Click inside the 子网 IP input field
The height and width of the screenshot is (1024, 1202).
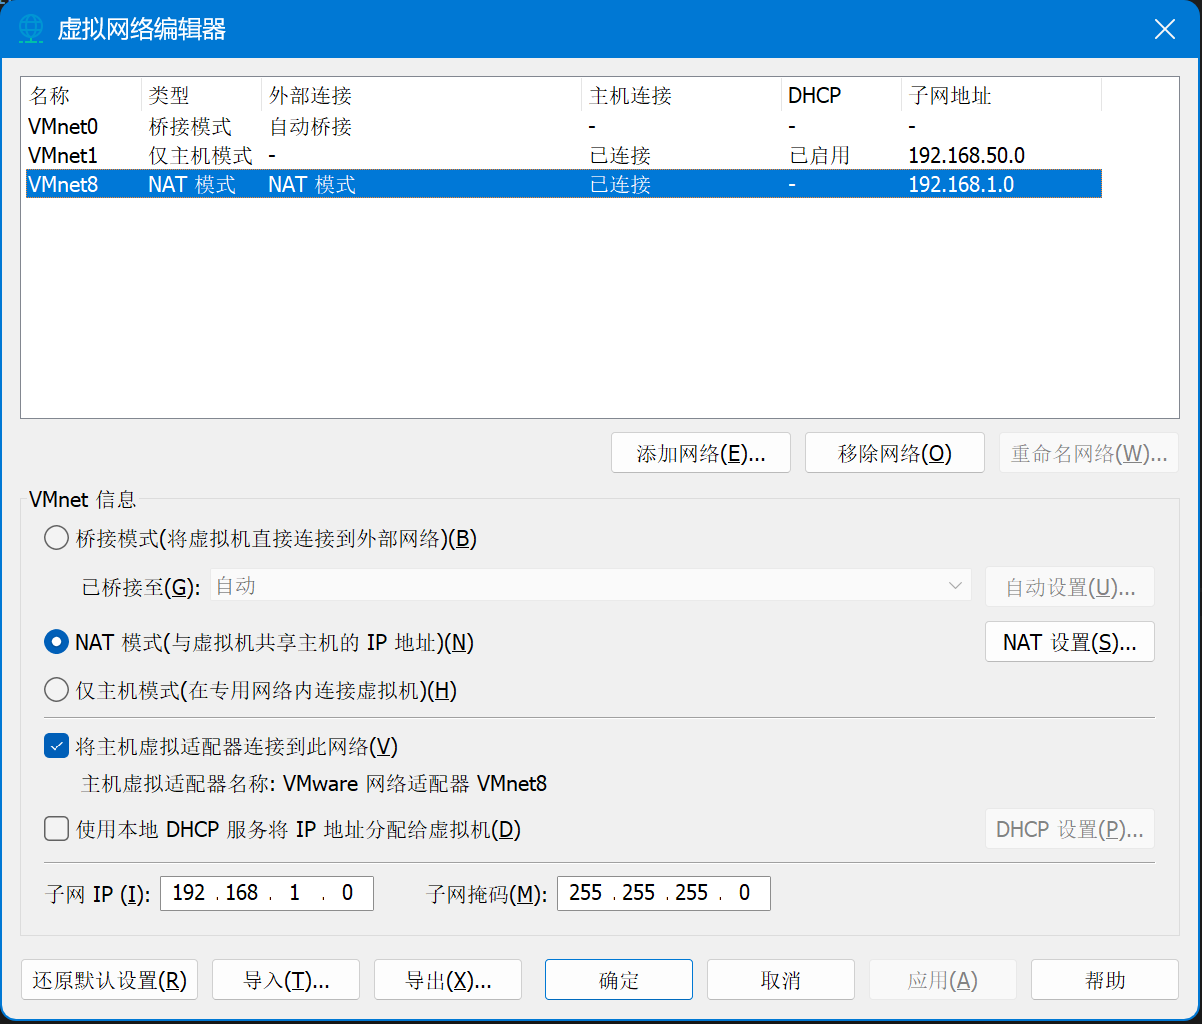coord(266,892)
